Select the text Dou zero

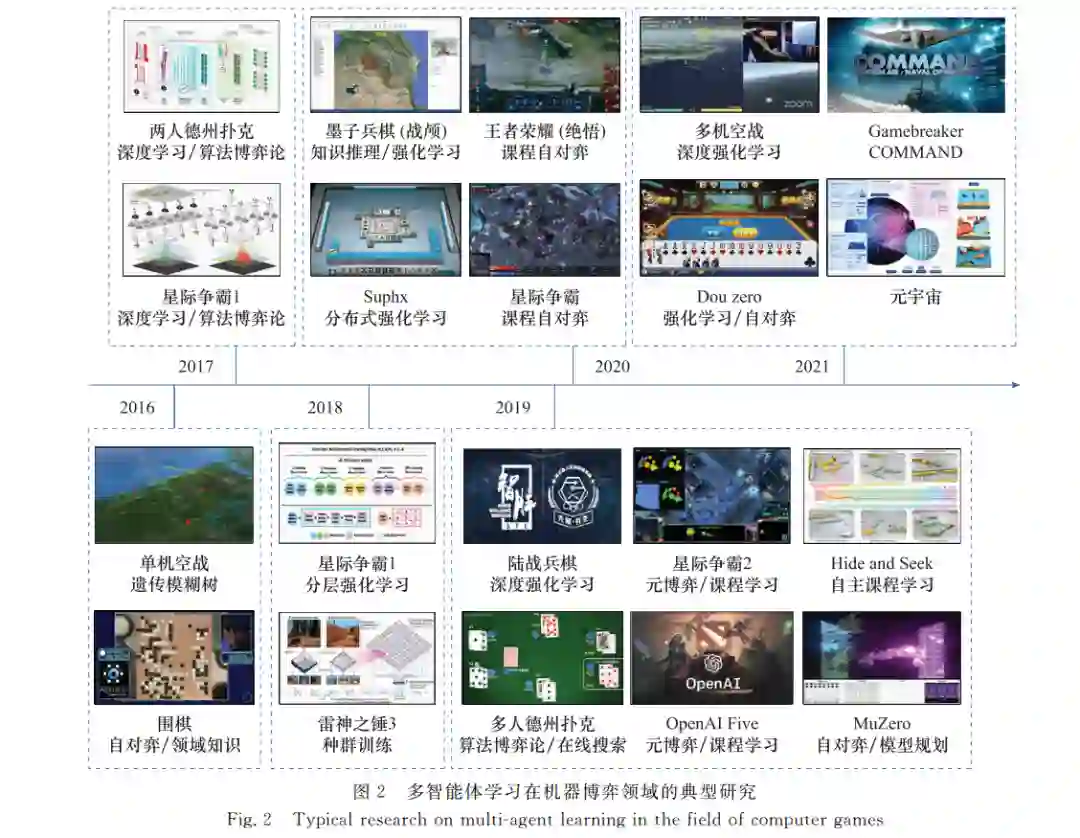pos(729,297)
